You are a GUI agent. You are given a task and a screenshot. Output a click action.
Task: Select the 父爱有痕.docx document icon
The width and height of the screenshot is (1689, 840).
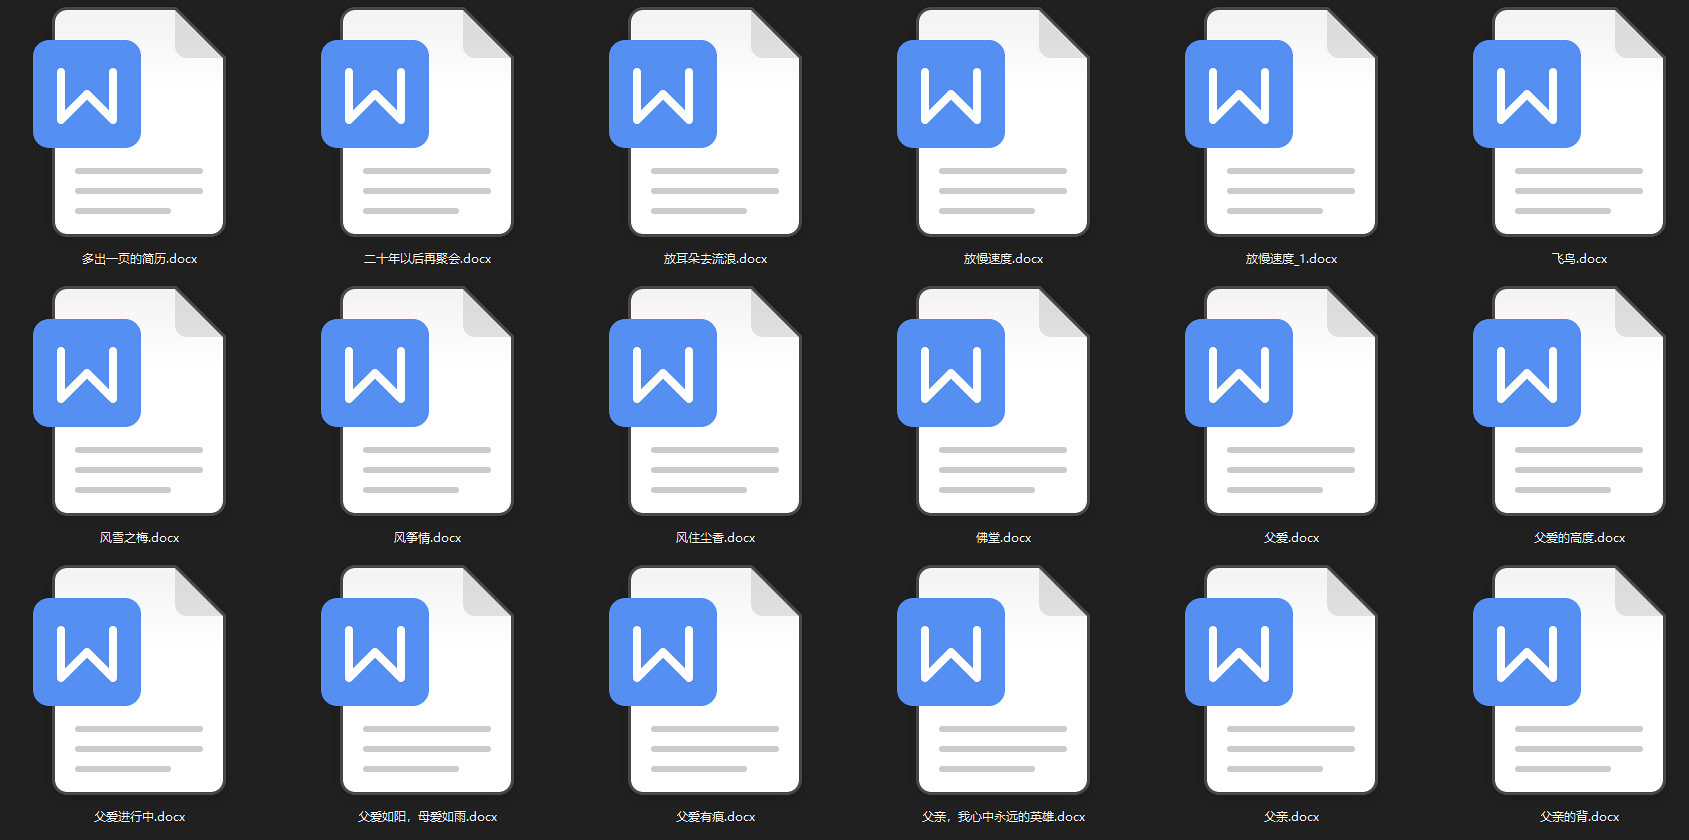tap(705, 680)
